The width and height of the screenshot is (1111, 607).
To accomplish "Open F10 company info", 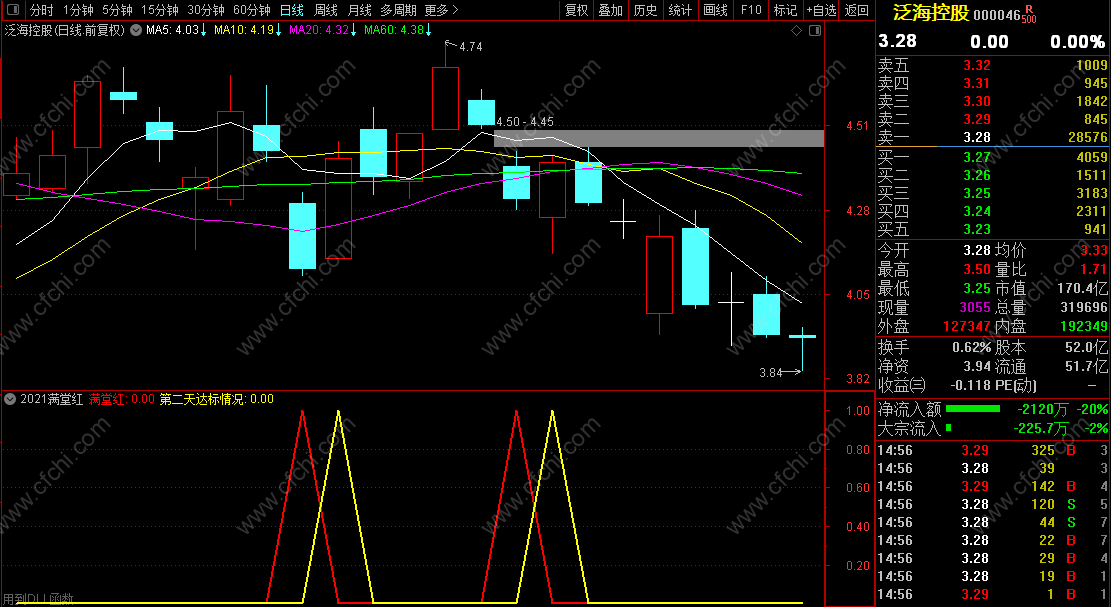I will click(751, 10).
